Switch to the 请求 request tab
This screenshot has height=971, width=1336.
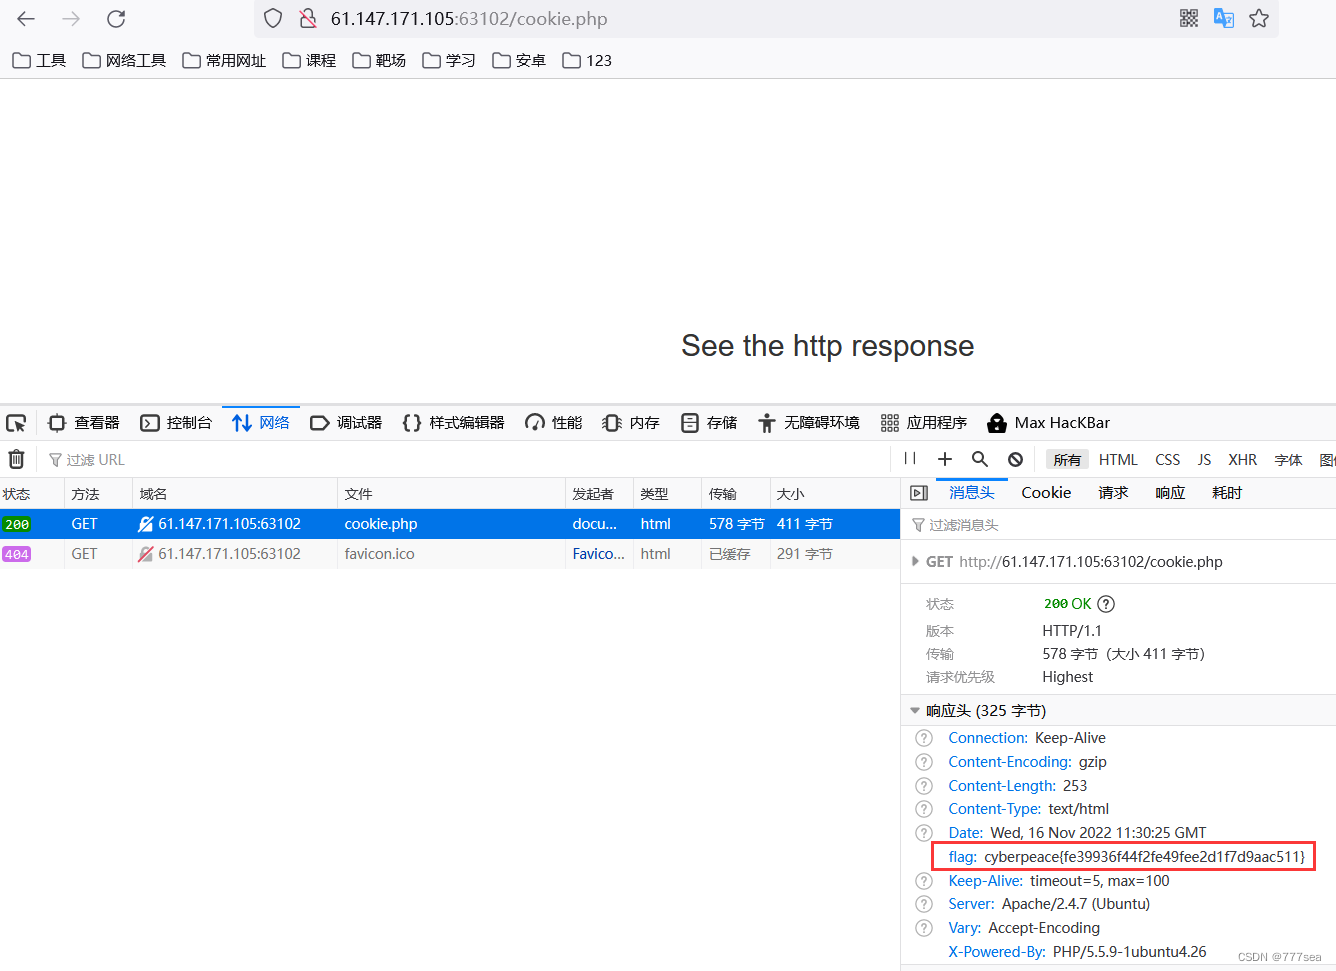[x=1113, y=493]
